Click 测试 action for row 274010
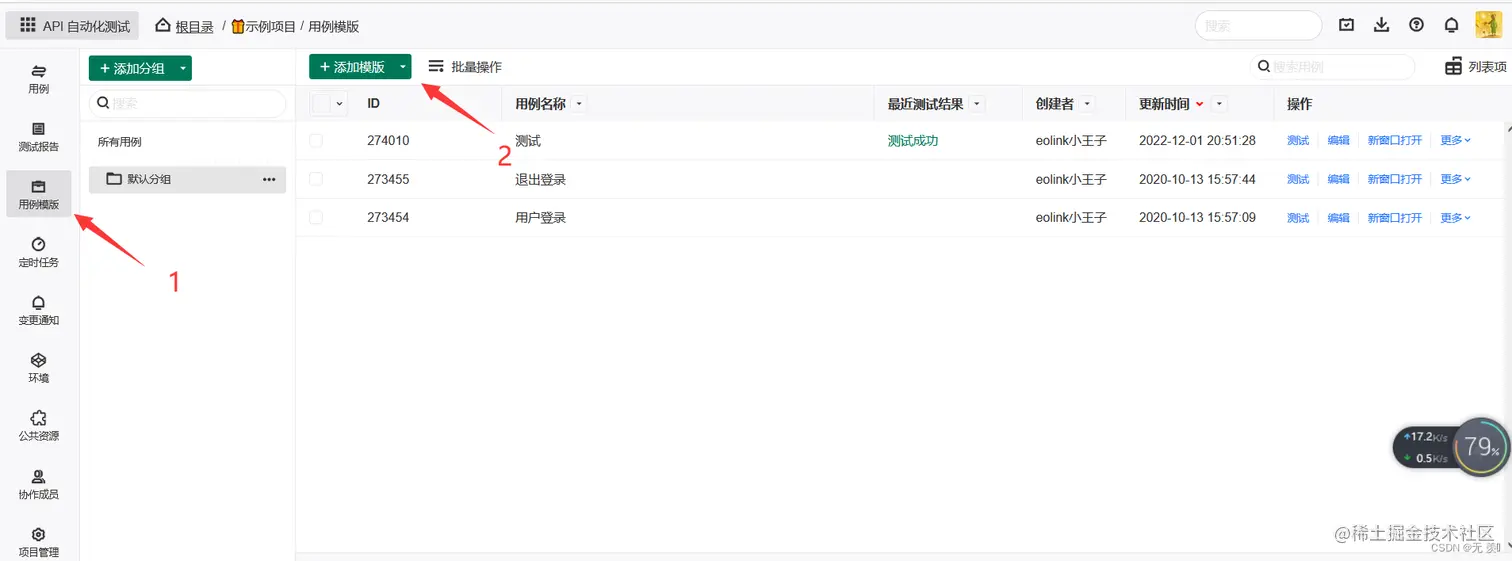This screenshot has width=1512, height=561. (1298, 141)
